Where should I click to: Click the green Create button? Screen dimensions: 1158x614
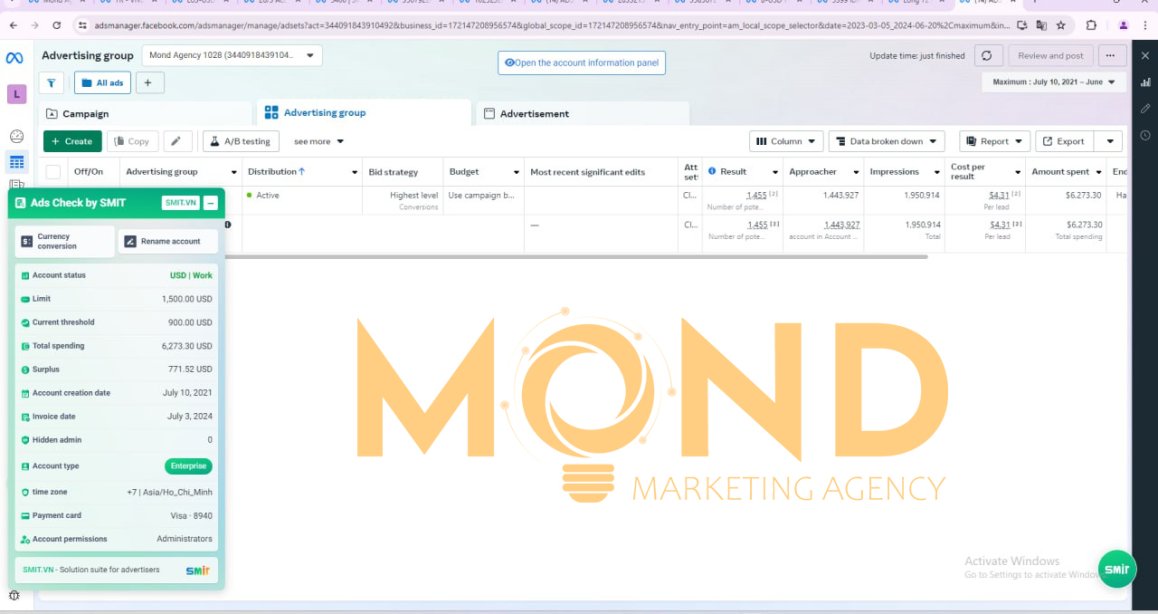(x=72, y=141)
